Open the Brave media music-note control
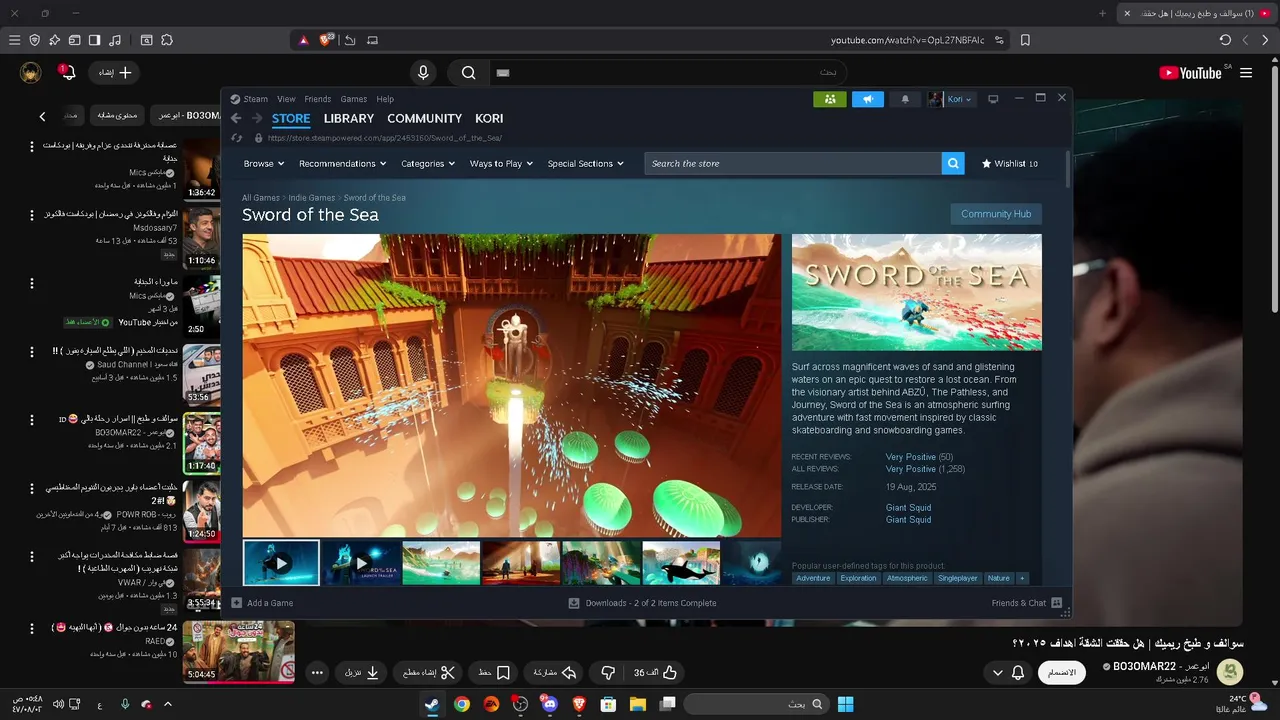This screenshot has width=1280, height=720. point(115,40)
